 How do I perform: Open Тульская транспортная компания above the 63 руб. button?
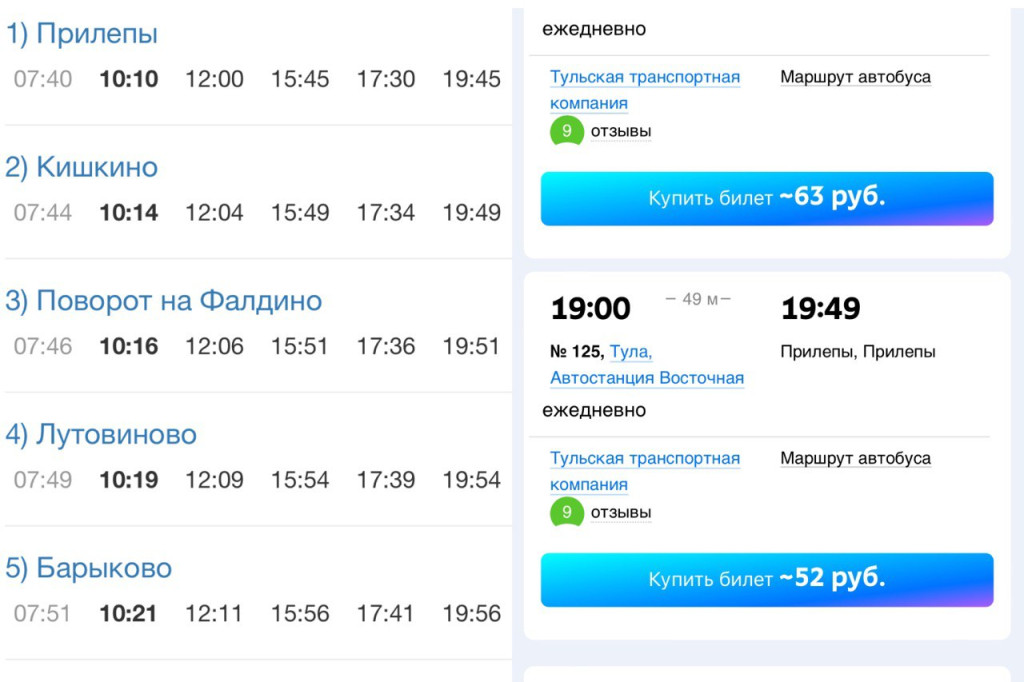point(644,90)
